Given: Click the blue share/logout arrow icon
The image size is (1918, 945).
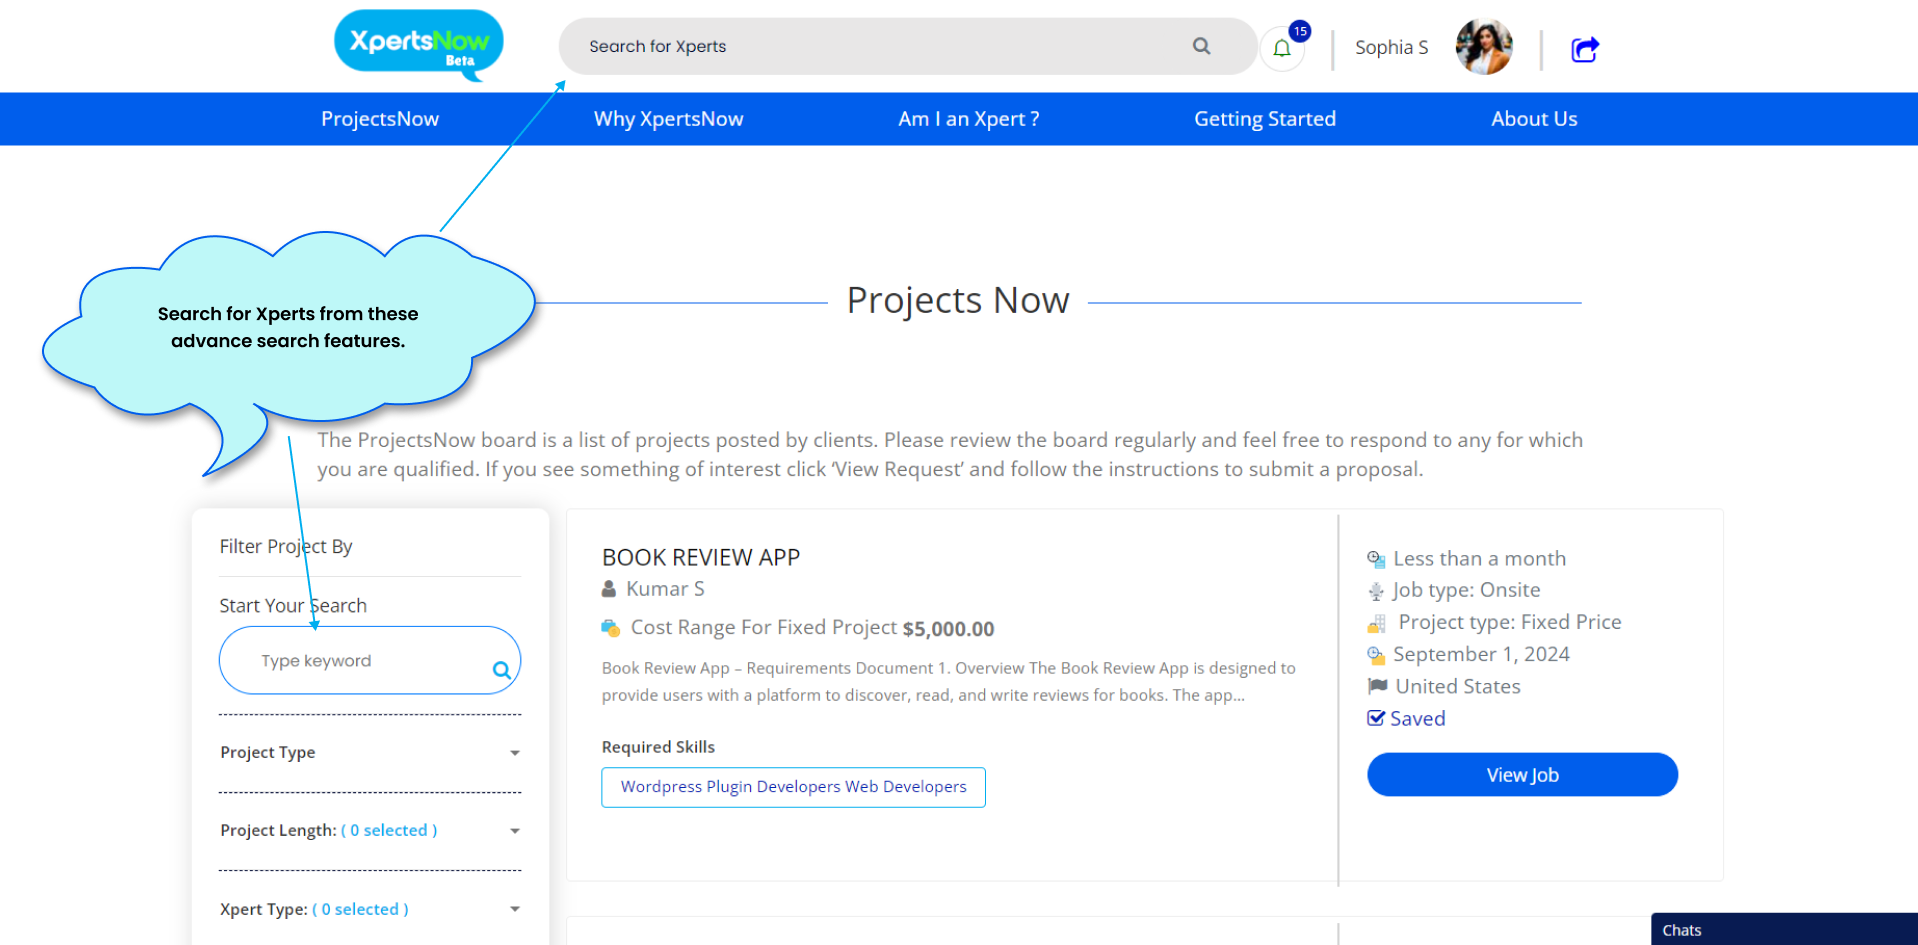Looking at the screenshot, I should 1585,48.
